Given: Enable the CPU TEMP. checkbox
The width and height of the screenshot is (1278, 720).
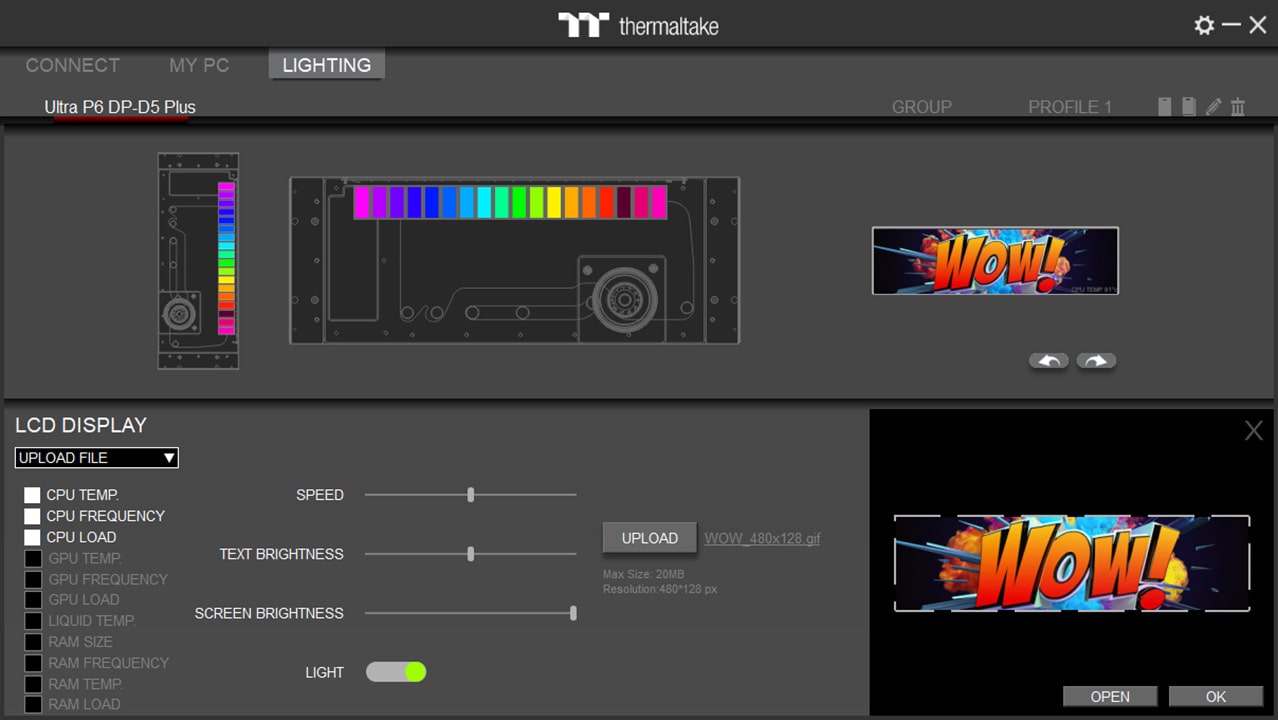Looking at the screenshot, I should point(33,495).
